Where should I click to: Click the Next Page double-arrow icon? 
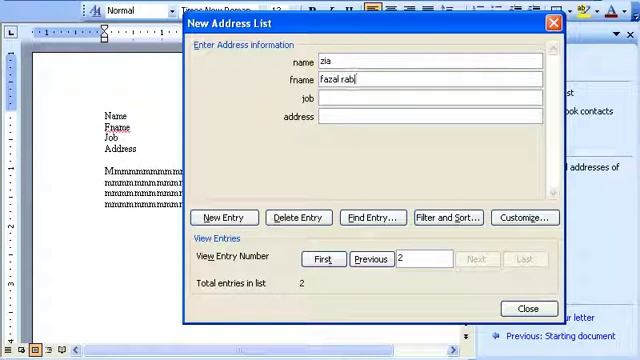(466, 336)
